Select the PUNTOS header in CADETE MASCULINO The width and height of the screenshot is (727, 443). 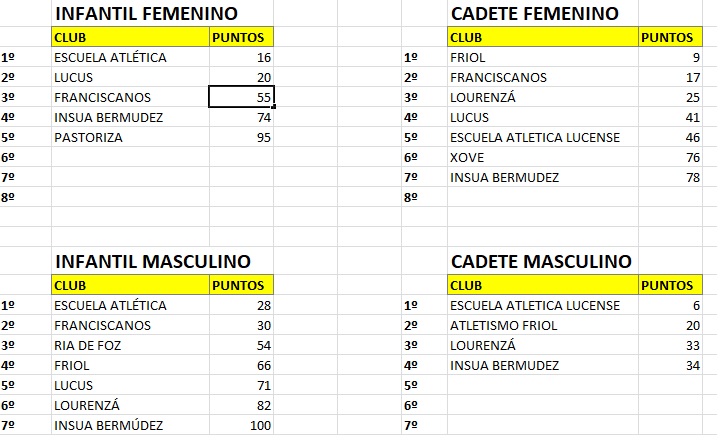(x=670, y=285)
